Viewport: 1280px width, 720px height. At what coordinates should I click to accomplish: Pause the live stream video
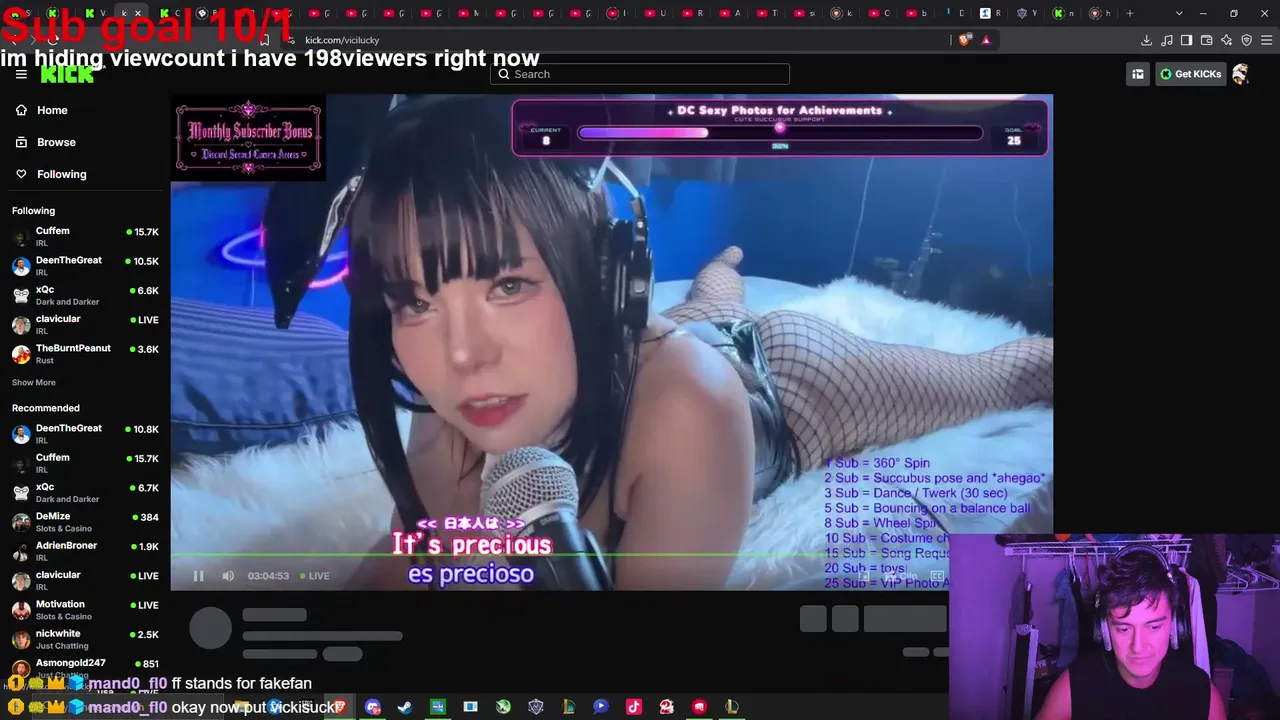[198, 576]
